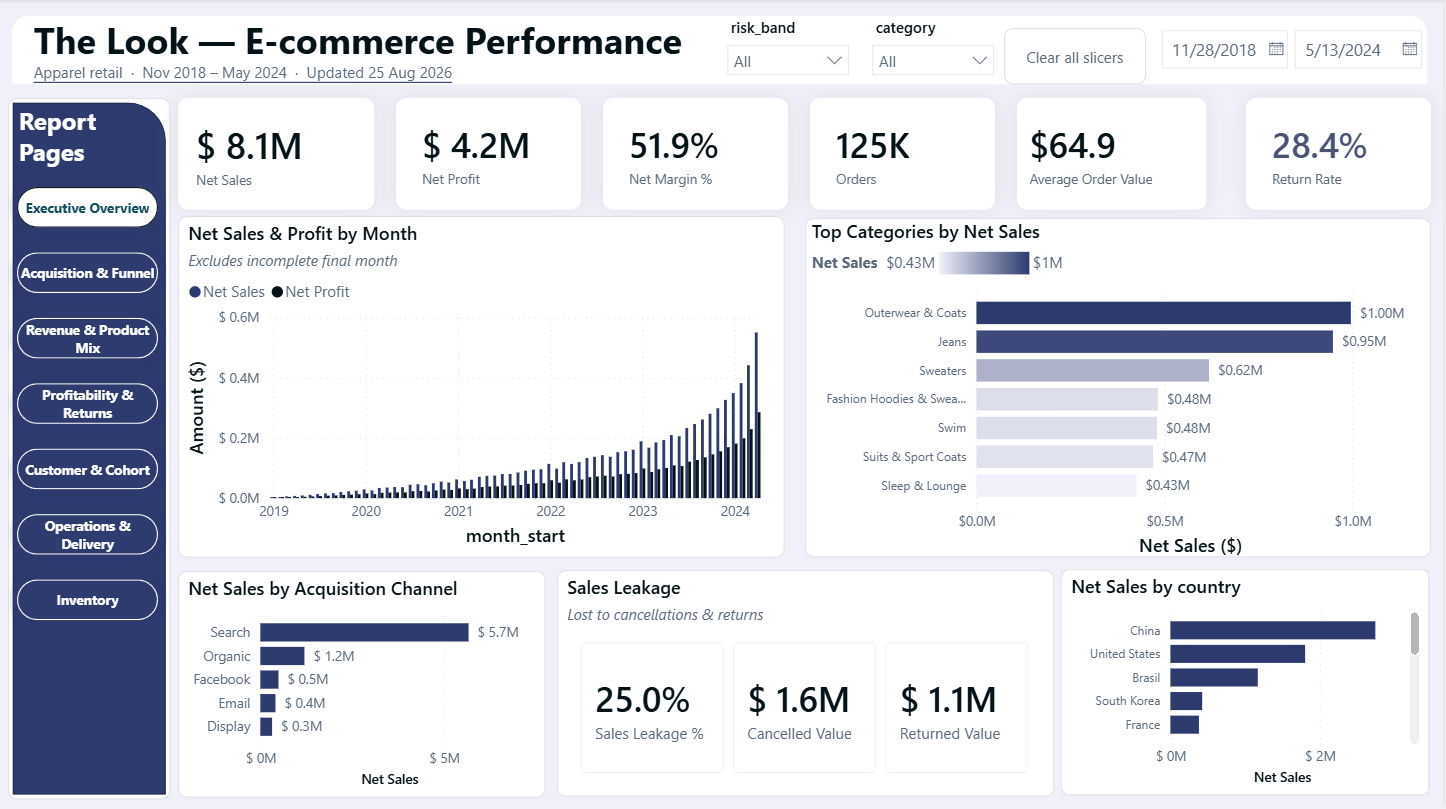Select the Inventory page button
The height and width of the screenshot is (809, 1446).
[88, 600]
